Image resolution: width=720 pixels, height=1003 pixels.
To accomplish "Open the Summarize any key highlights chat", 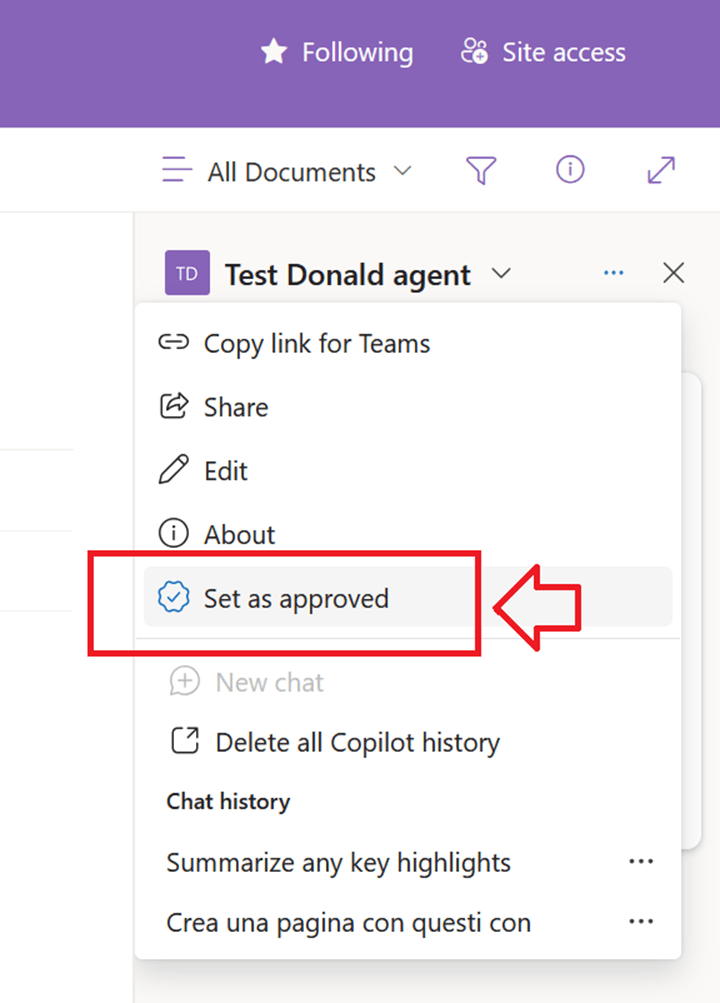I will click(x=338, y=863).
